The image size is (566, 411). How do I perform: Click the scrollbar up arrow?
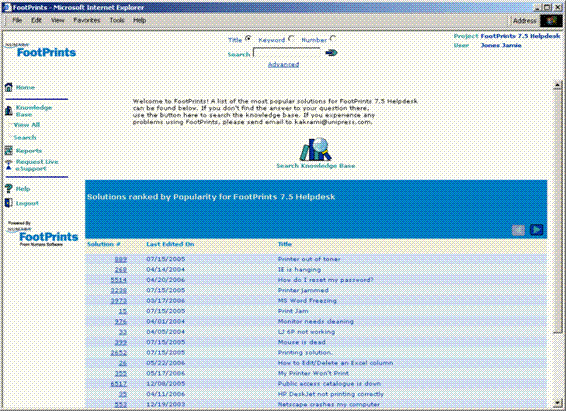[x=557, y=86]
